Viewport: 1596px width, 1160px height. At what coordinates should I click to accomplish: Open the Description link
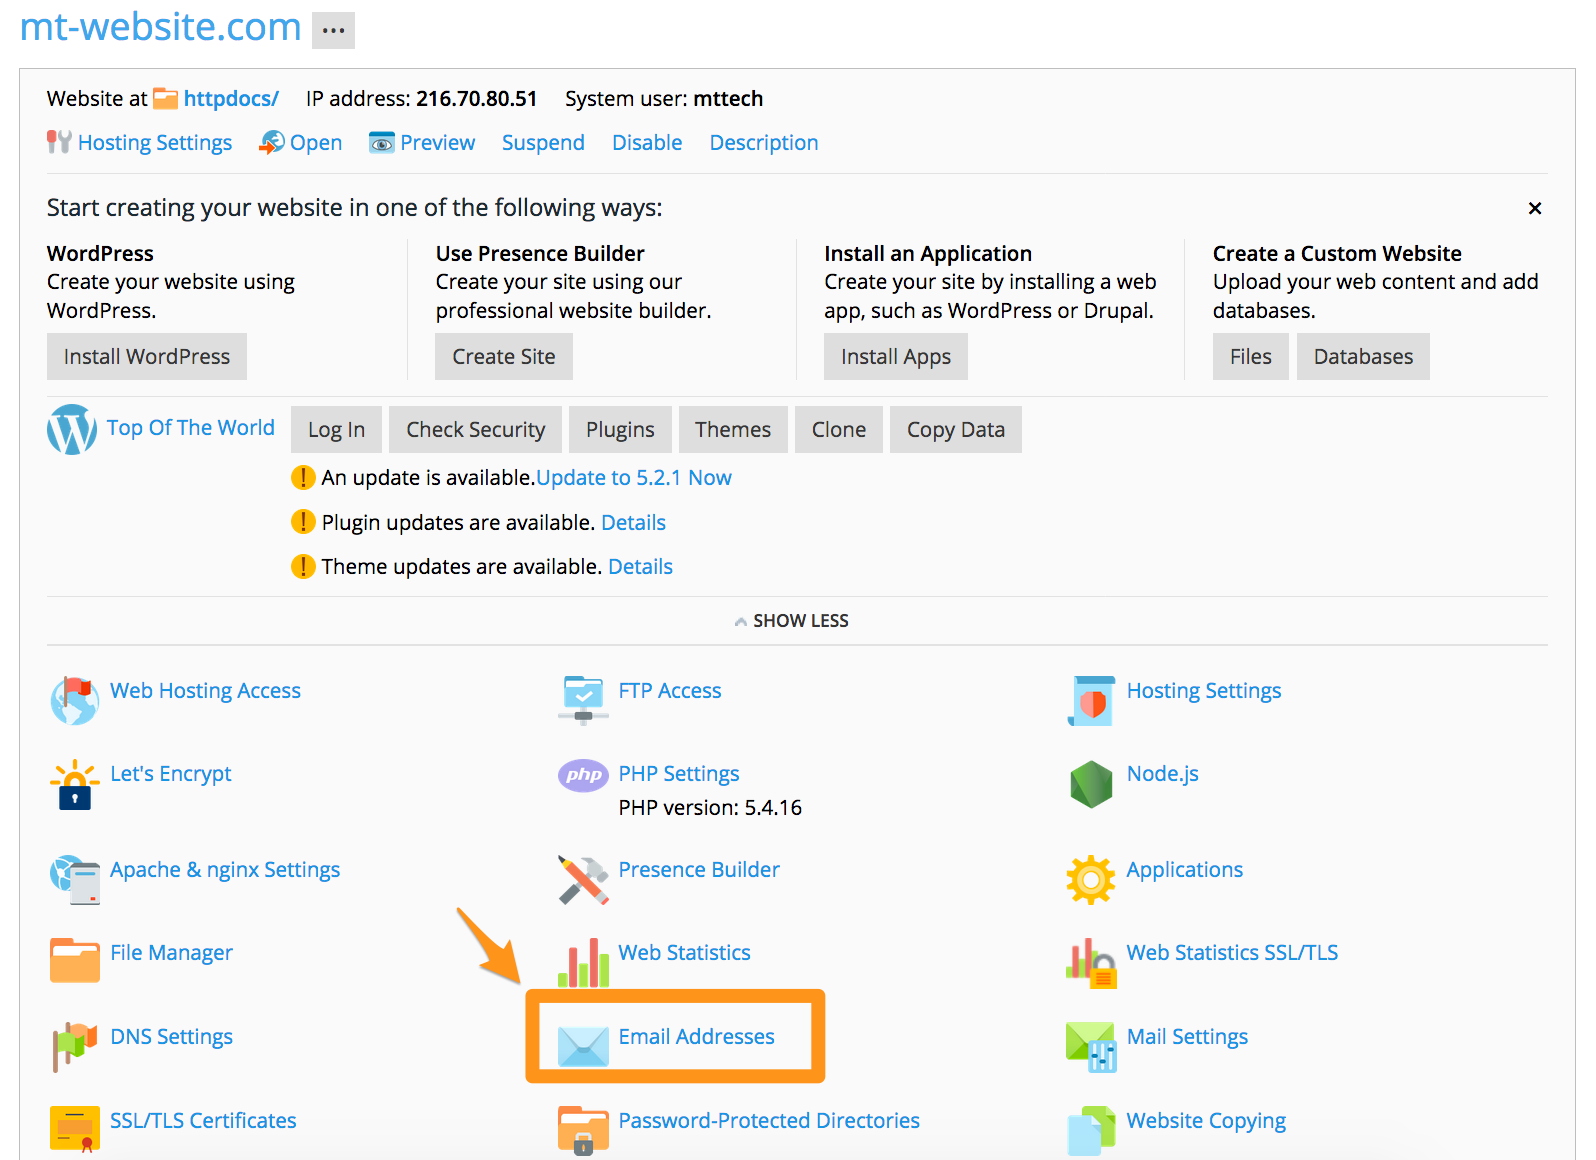click(764, 143)
